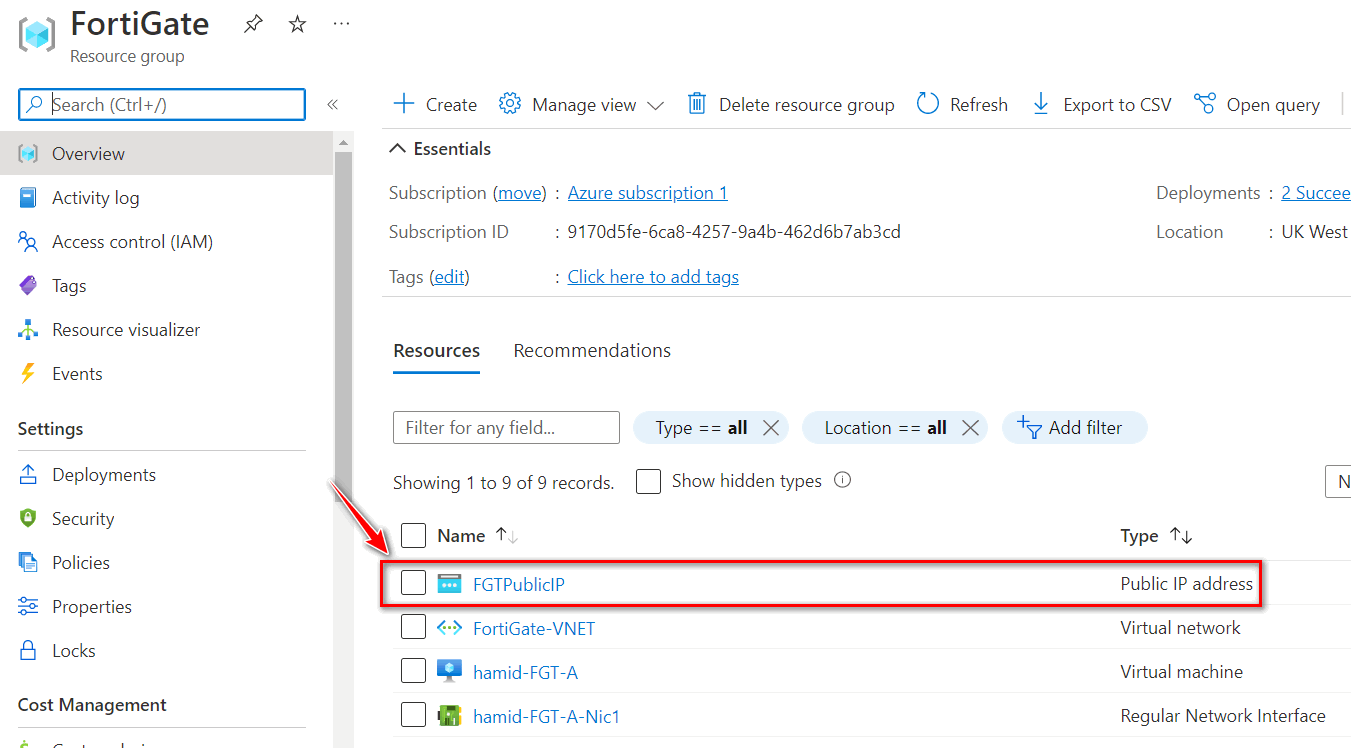This screenshot has height=748, width=1351.
Task: Open Overview in the sidebar
Action: pyautogui.click(x=166, y=154)
